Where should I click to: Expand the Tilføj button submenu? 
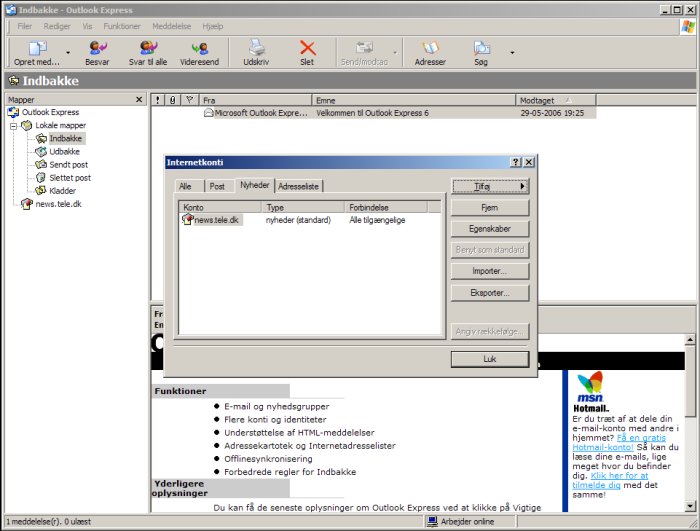(489, 186)
